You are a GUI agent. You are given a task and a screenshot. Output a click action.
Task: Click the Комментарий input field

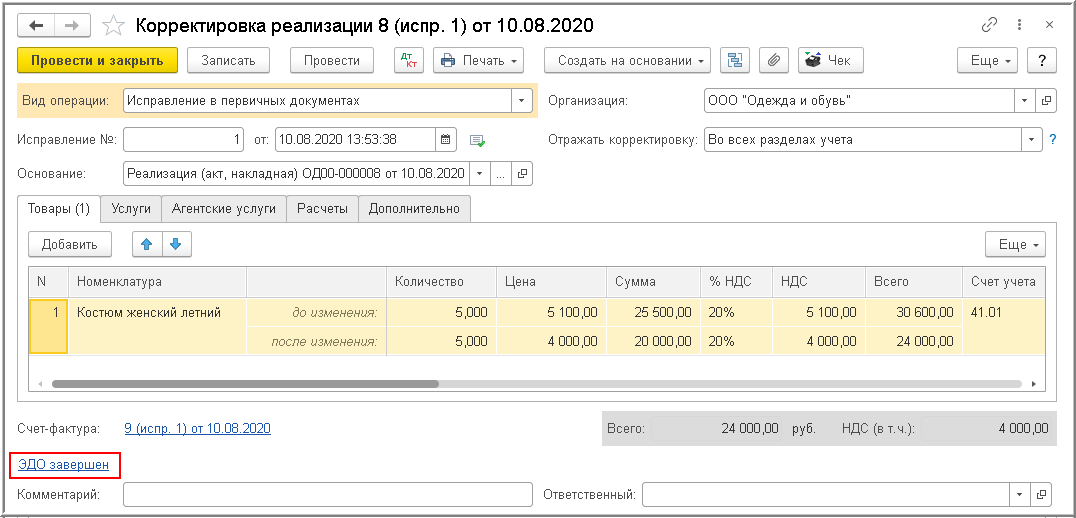(328, 494)
